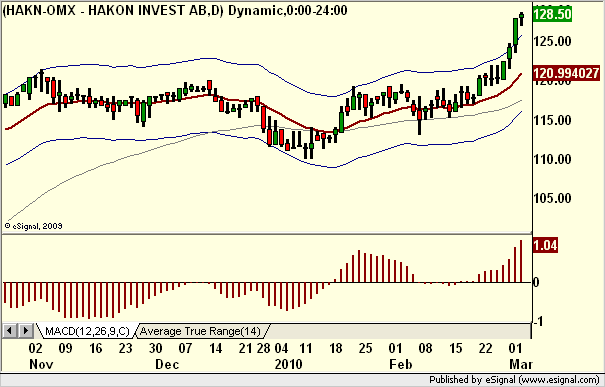Click the 115.00 price axis label

[553, 120]
